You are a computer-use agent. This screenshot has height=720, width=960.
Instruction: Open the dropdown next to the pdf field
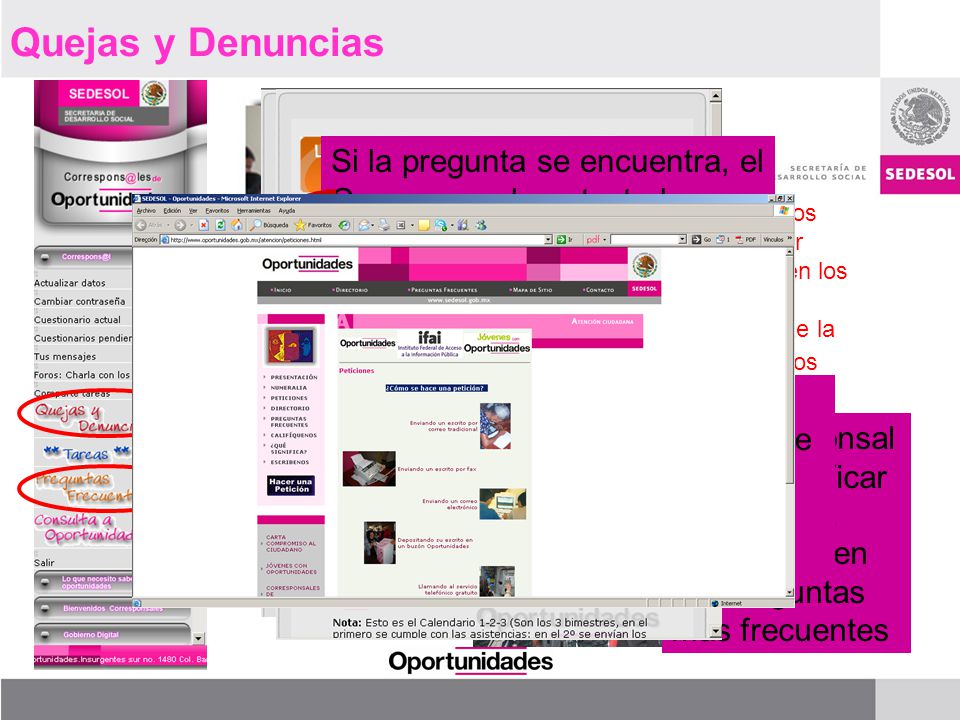(683, 239)
